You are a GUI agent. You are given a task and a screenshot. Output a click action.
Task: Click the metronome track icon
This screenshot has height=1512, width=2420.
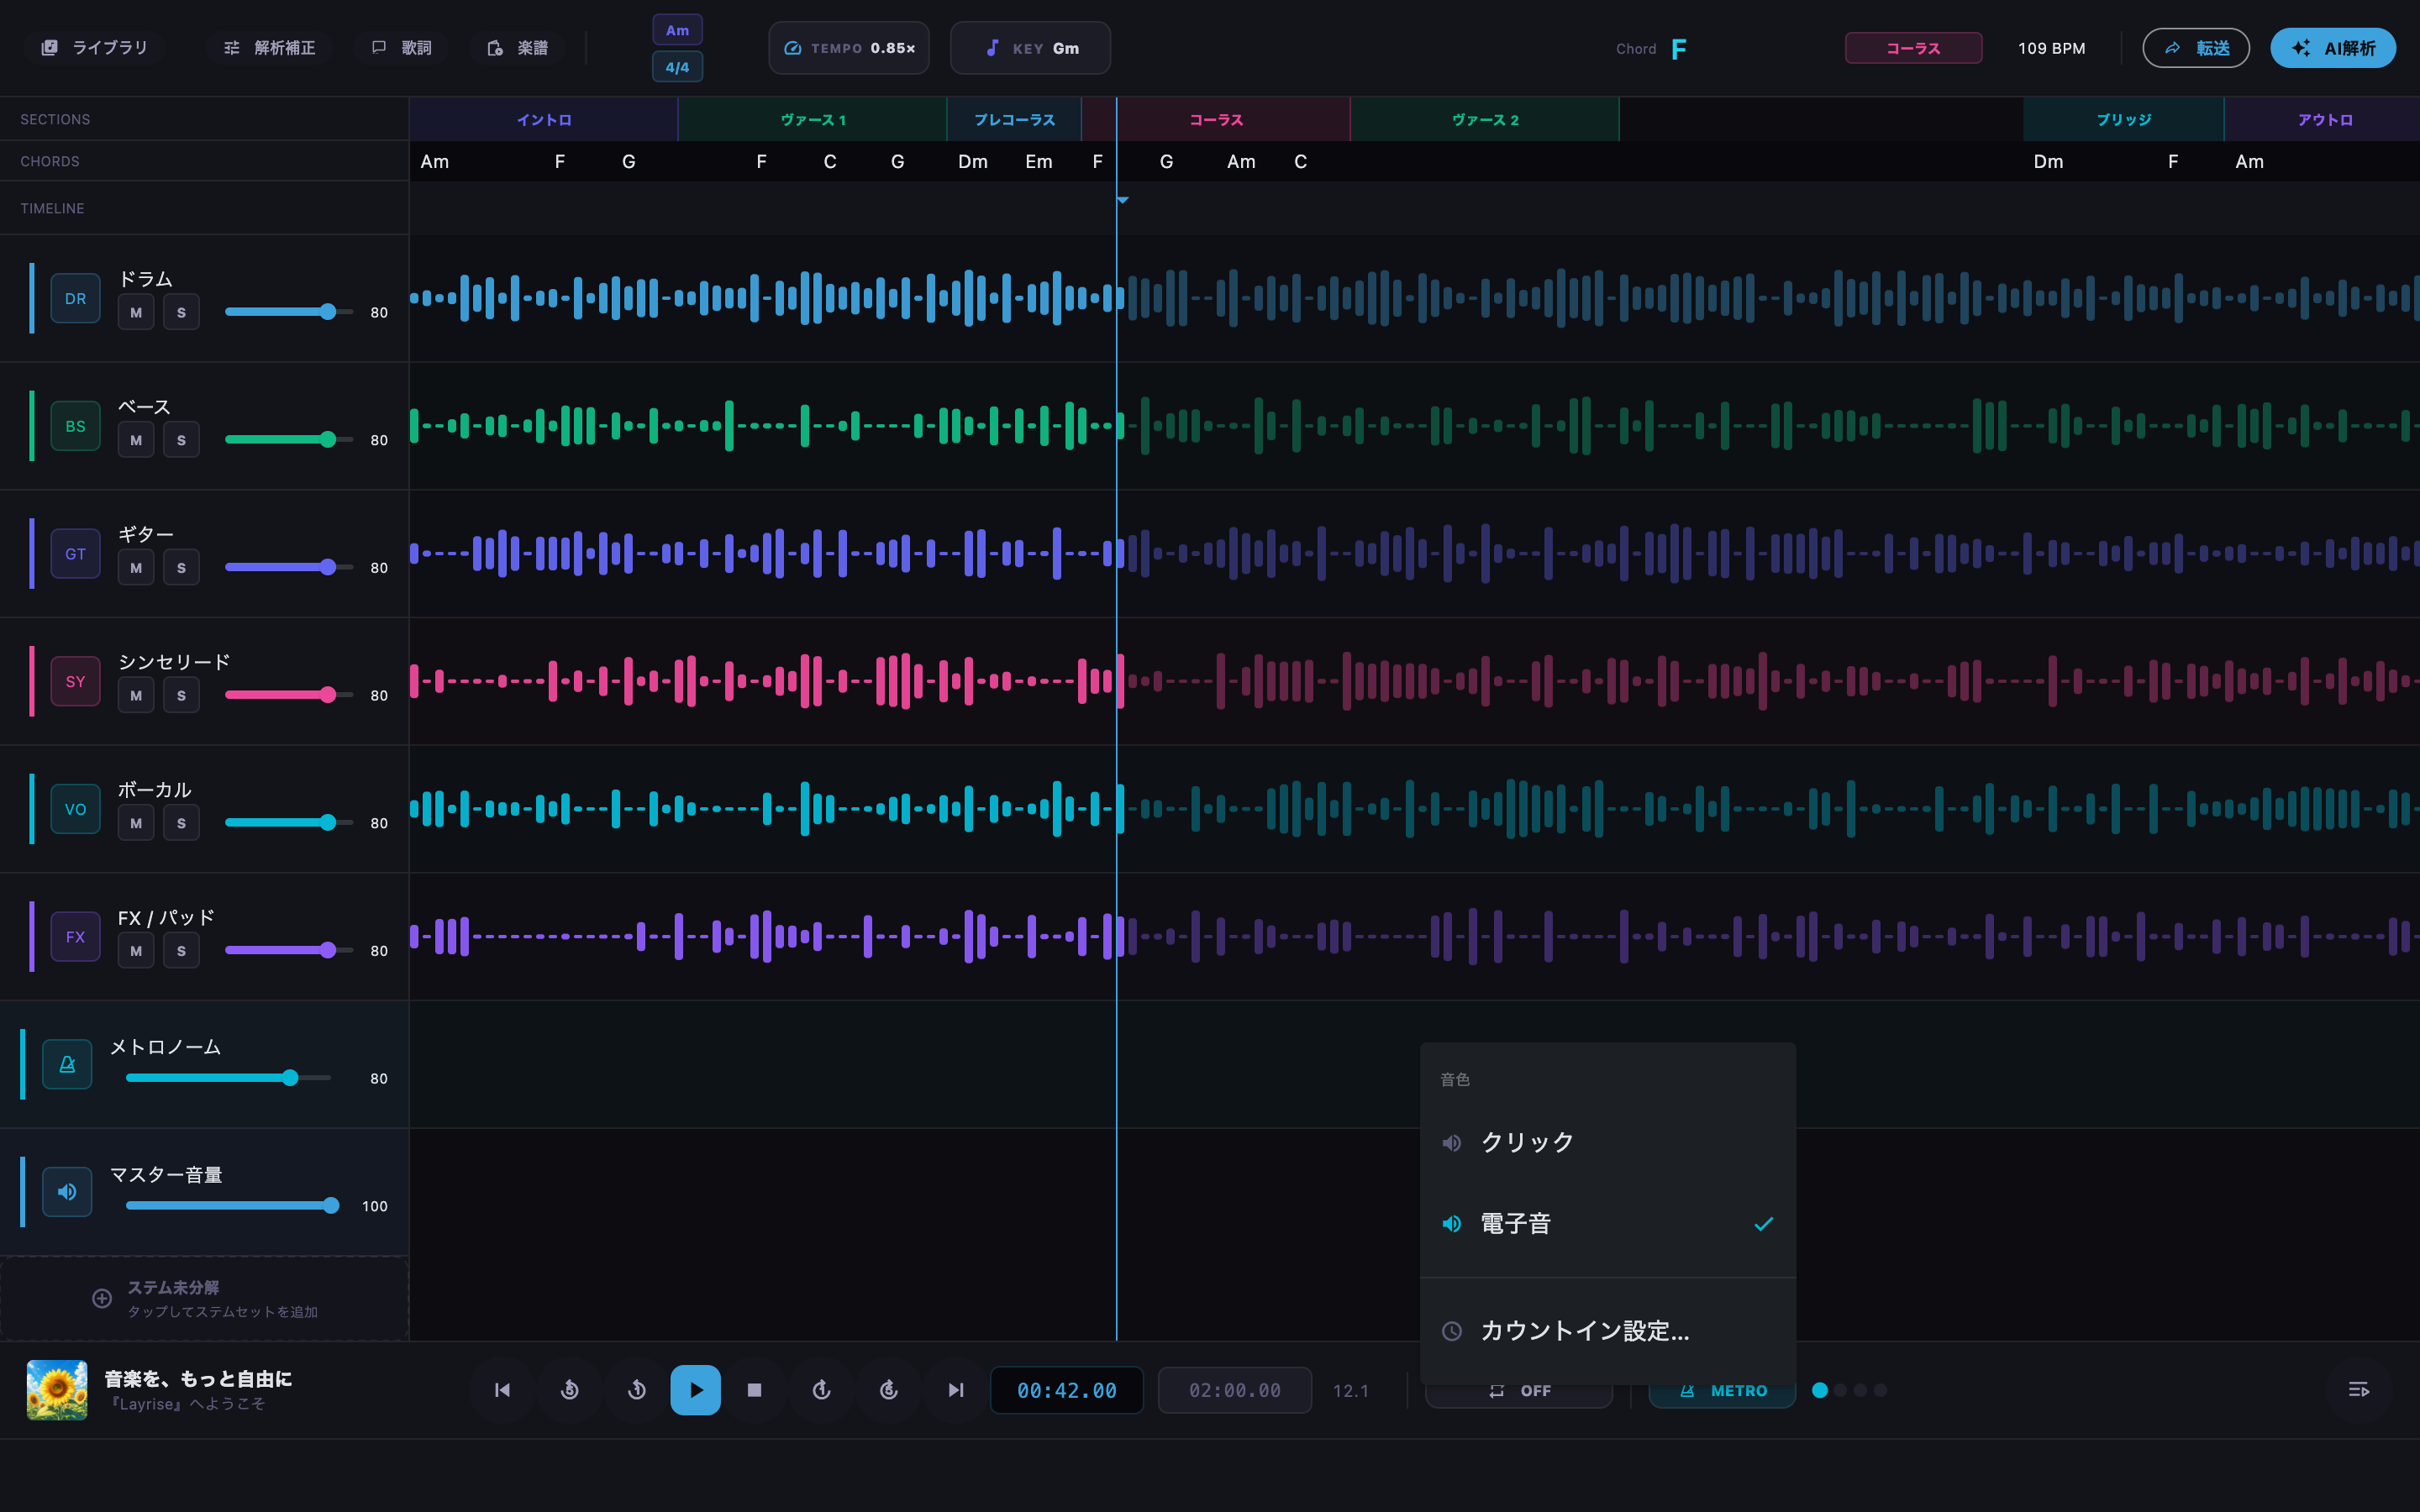(x=67, y=1064)
